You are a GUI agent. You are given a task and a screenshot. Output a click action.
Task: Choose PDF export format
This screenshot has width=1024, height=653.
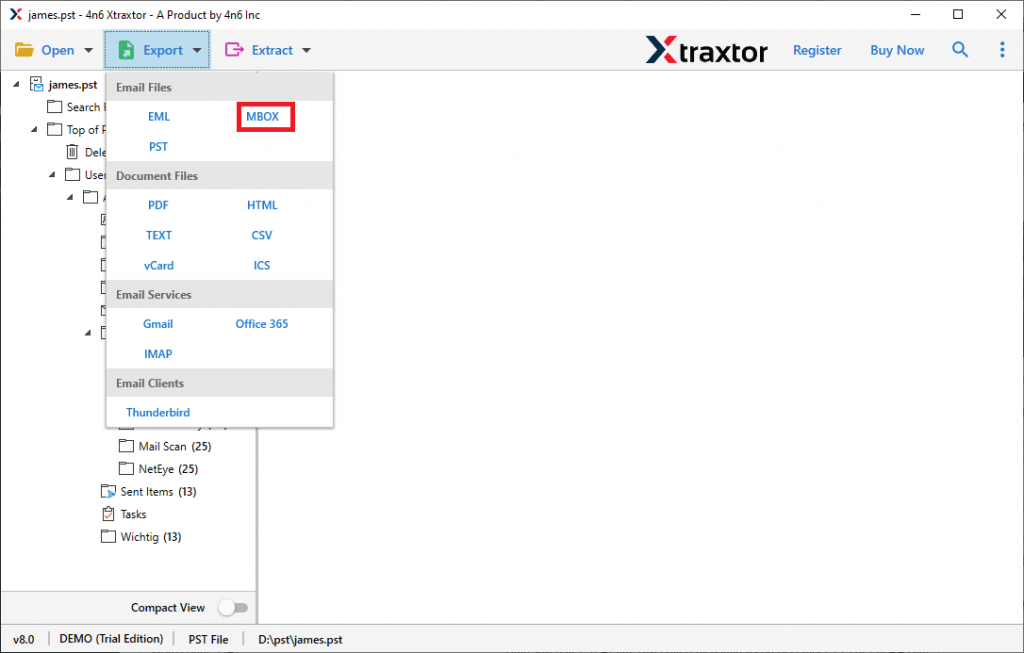[x=158, y=205]
